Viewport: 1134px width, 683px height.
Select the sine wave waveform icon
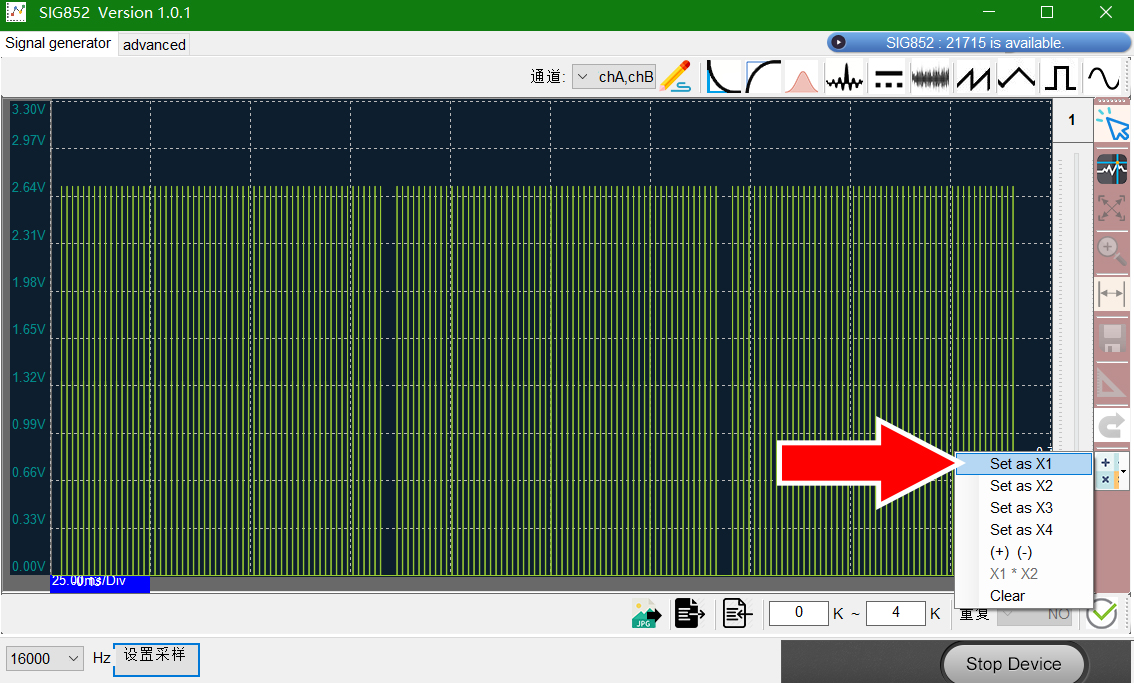[1104, 77]
